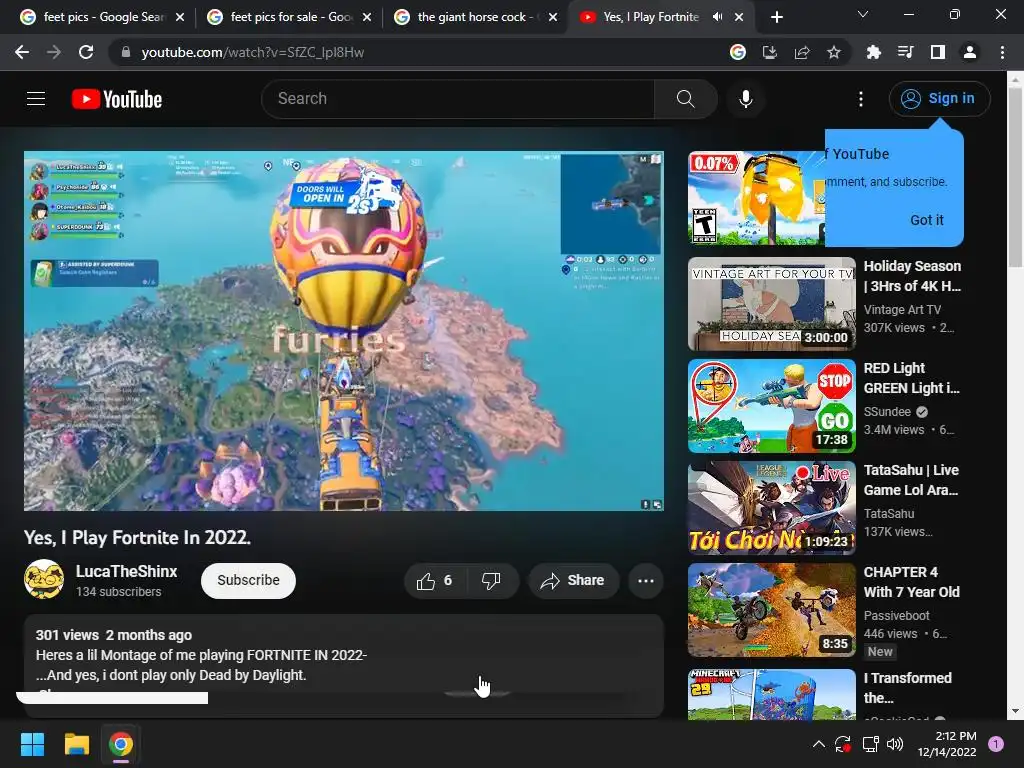This screenshot has height=768, width=1024.
Task: Open Vintage Art TV channel name
Action: (903, 310)
